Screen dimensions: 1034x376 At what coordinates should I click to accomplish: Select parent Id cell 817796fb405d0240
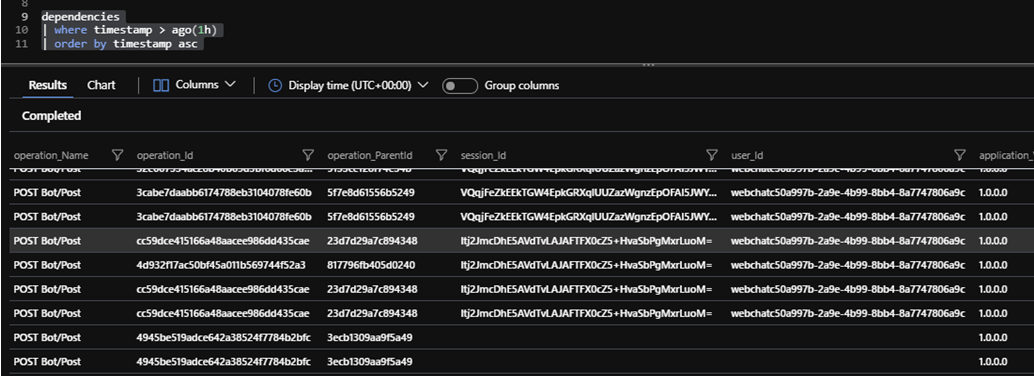372,265
